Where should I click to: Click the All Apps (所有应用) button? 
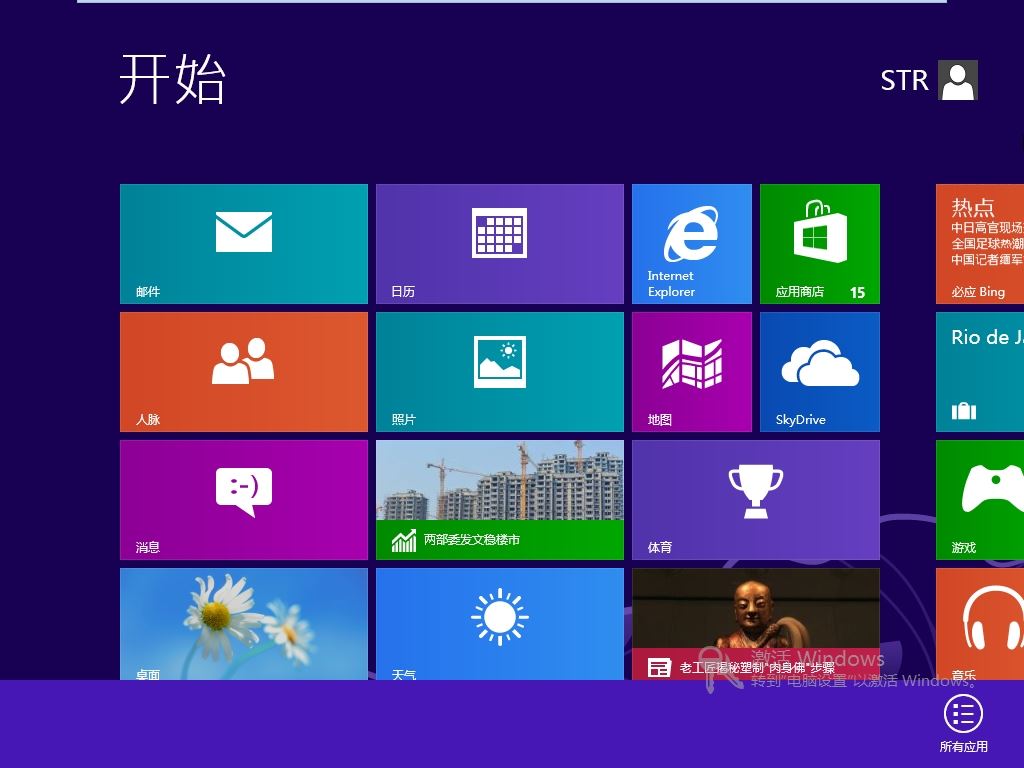(x=963, y=724)
